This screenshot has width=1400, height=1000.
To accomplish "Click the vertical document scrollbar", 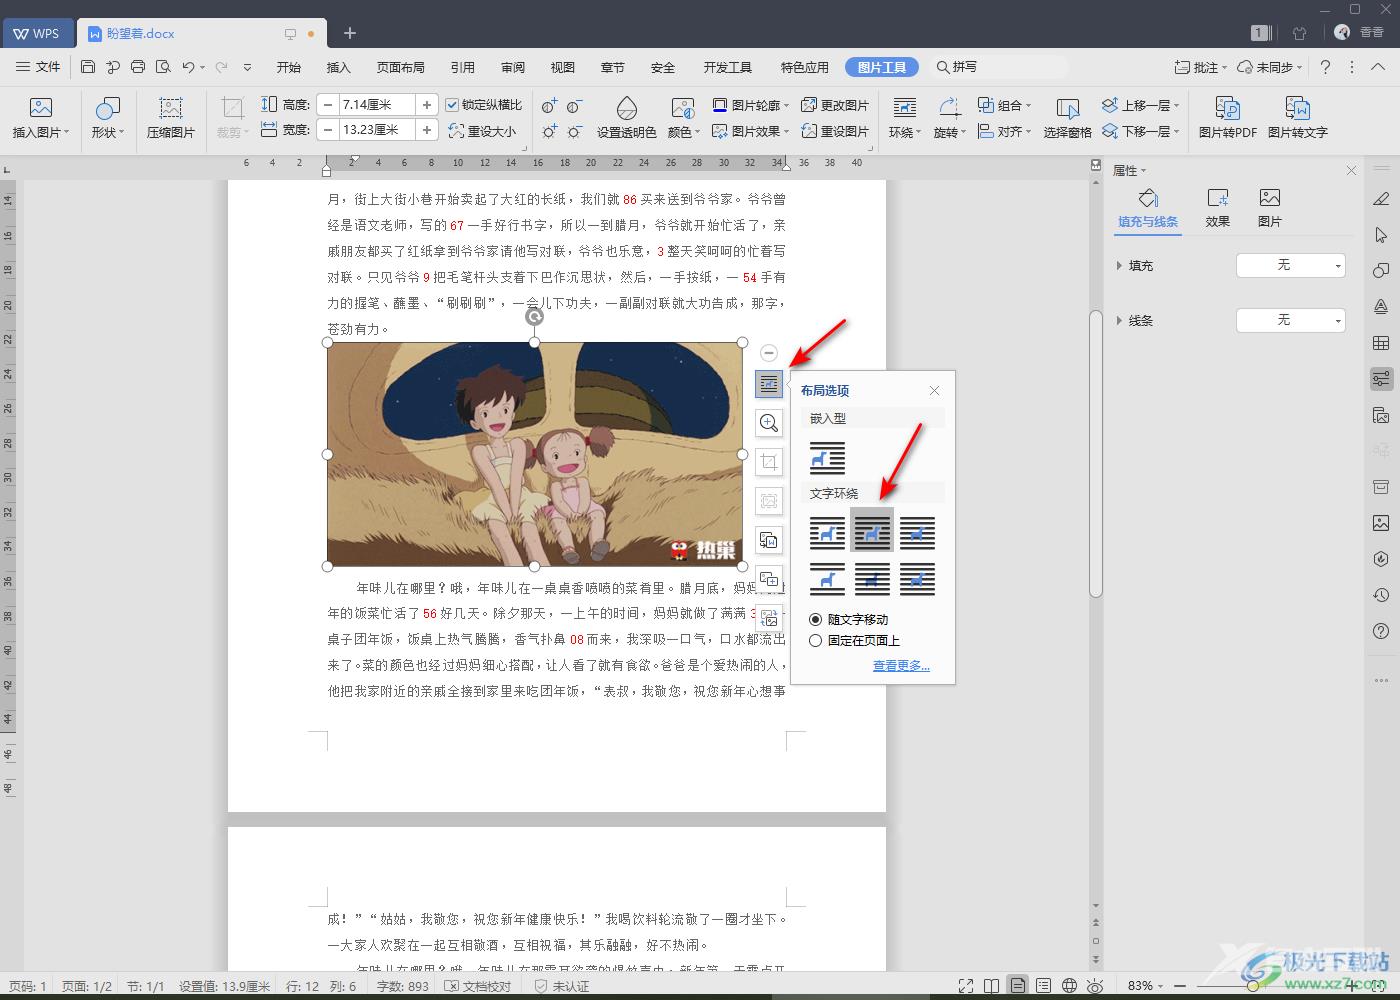I will pos(1096,453).
